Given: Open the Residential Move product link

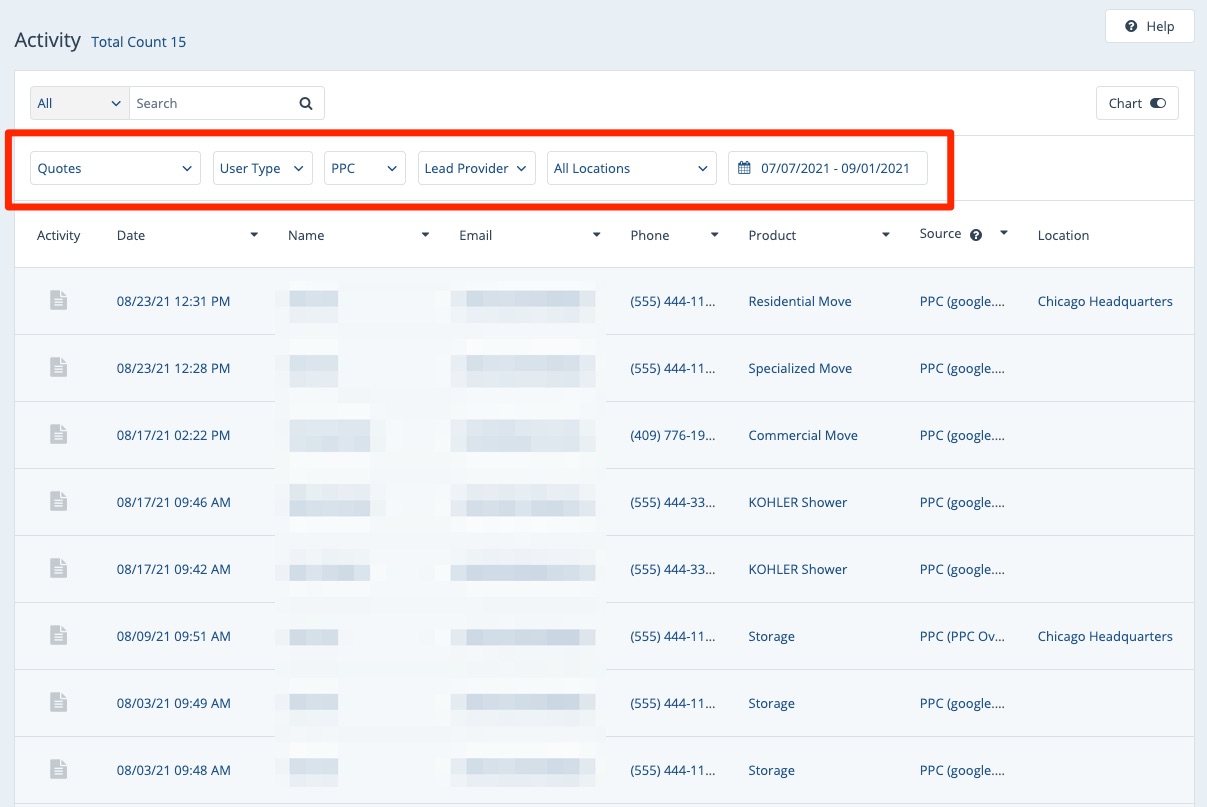Looking at the screenshot, I should point(800,301).
